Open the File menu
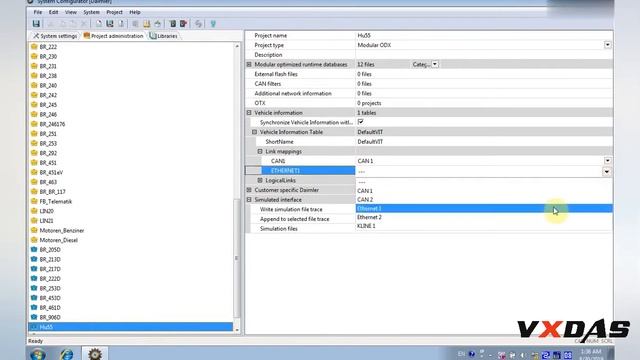Viewport: 640px width, 360px height. [38, 12]
